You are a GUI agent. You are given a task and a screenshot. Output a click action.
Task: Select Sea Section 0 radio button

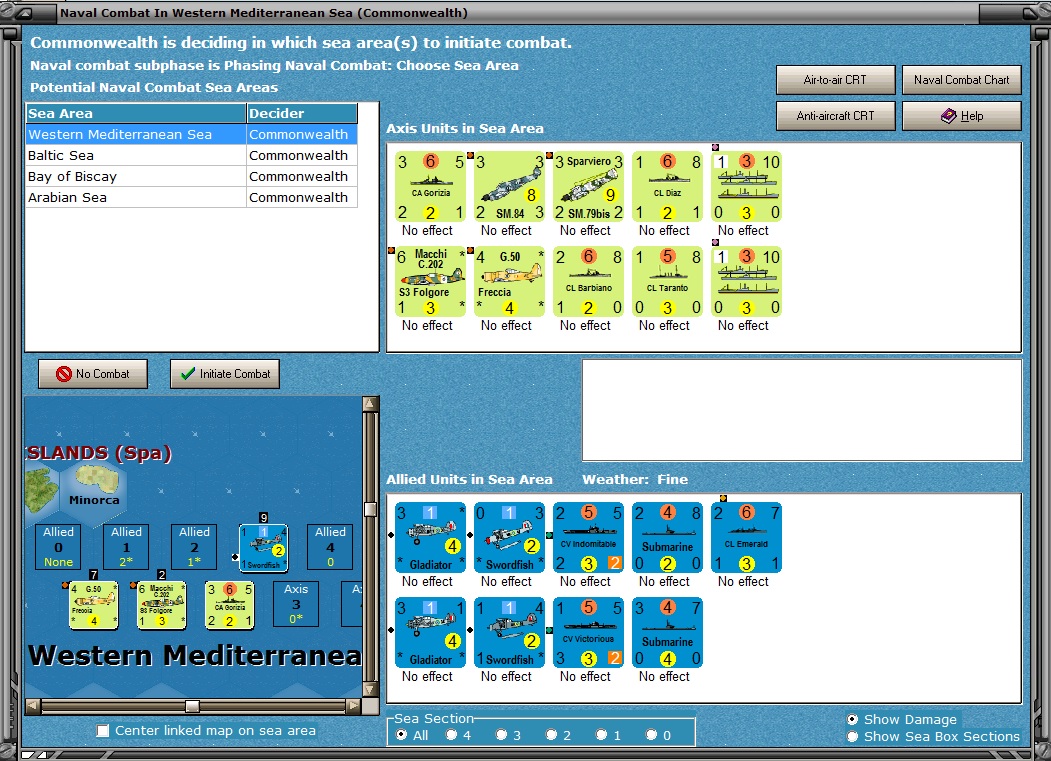click(x=651, y=735)
